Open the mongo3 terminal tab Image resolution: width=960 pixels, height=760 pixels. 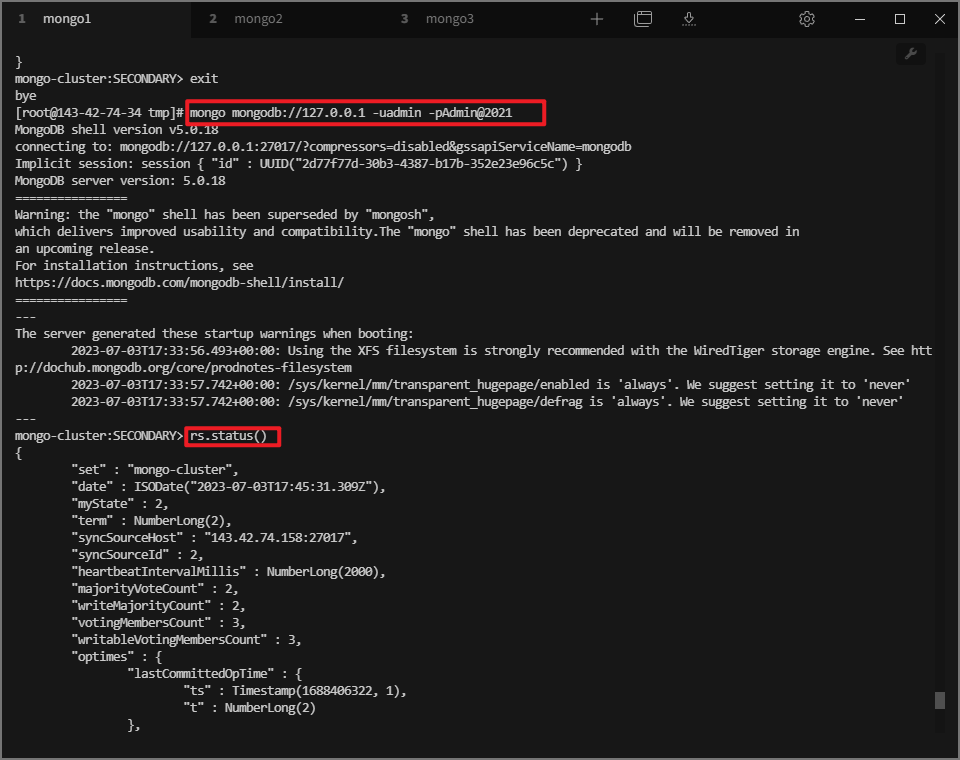[449, 19]
